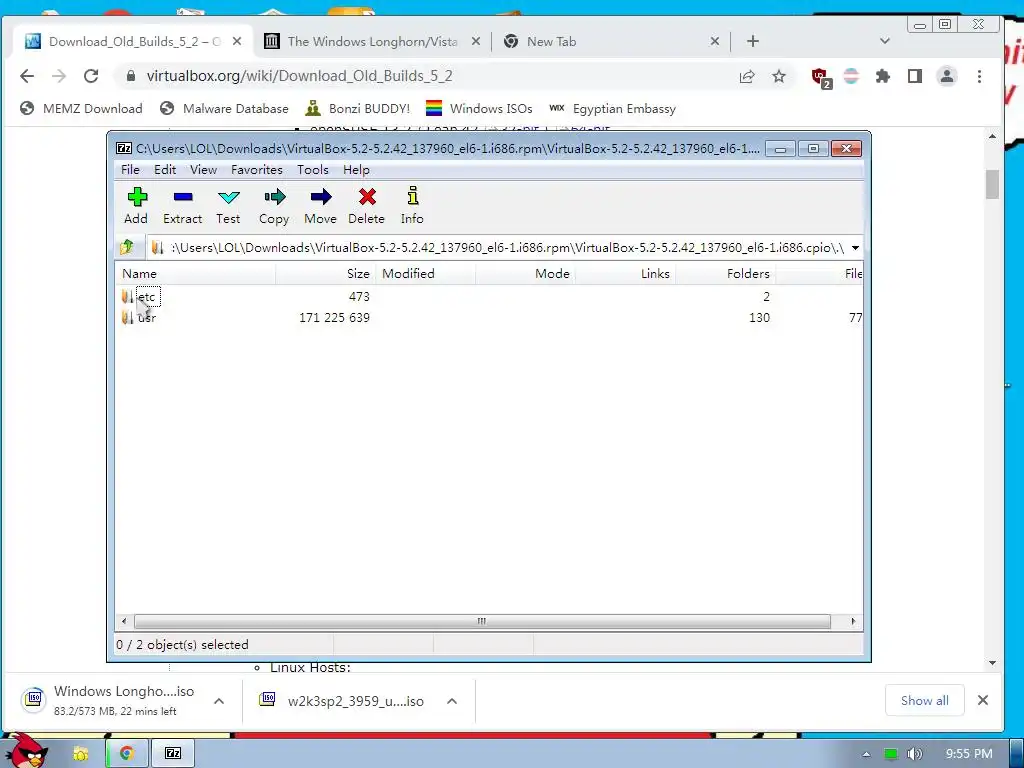Sort by the Modified column header
The width and height of the screenshot is (1024, 768).
pyautogui.click(x=426, y=274)
